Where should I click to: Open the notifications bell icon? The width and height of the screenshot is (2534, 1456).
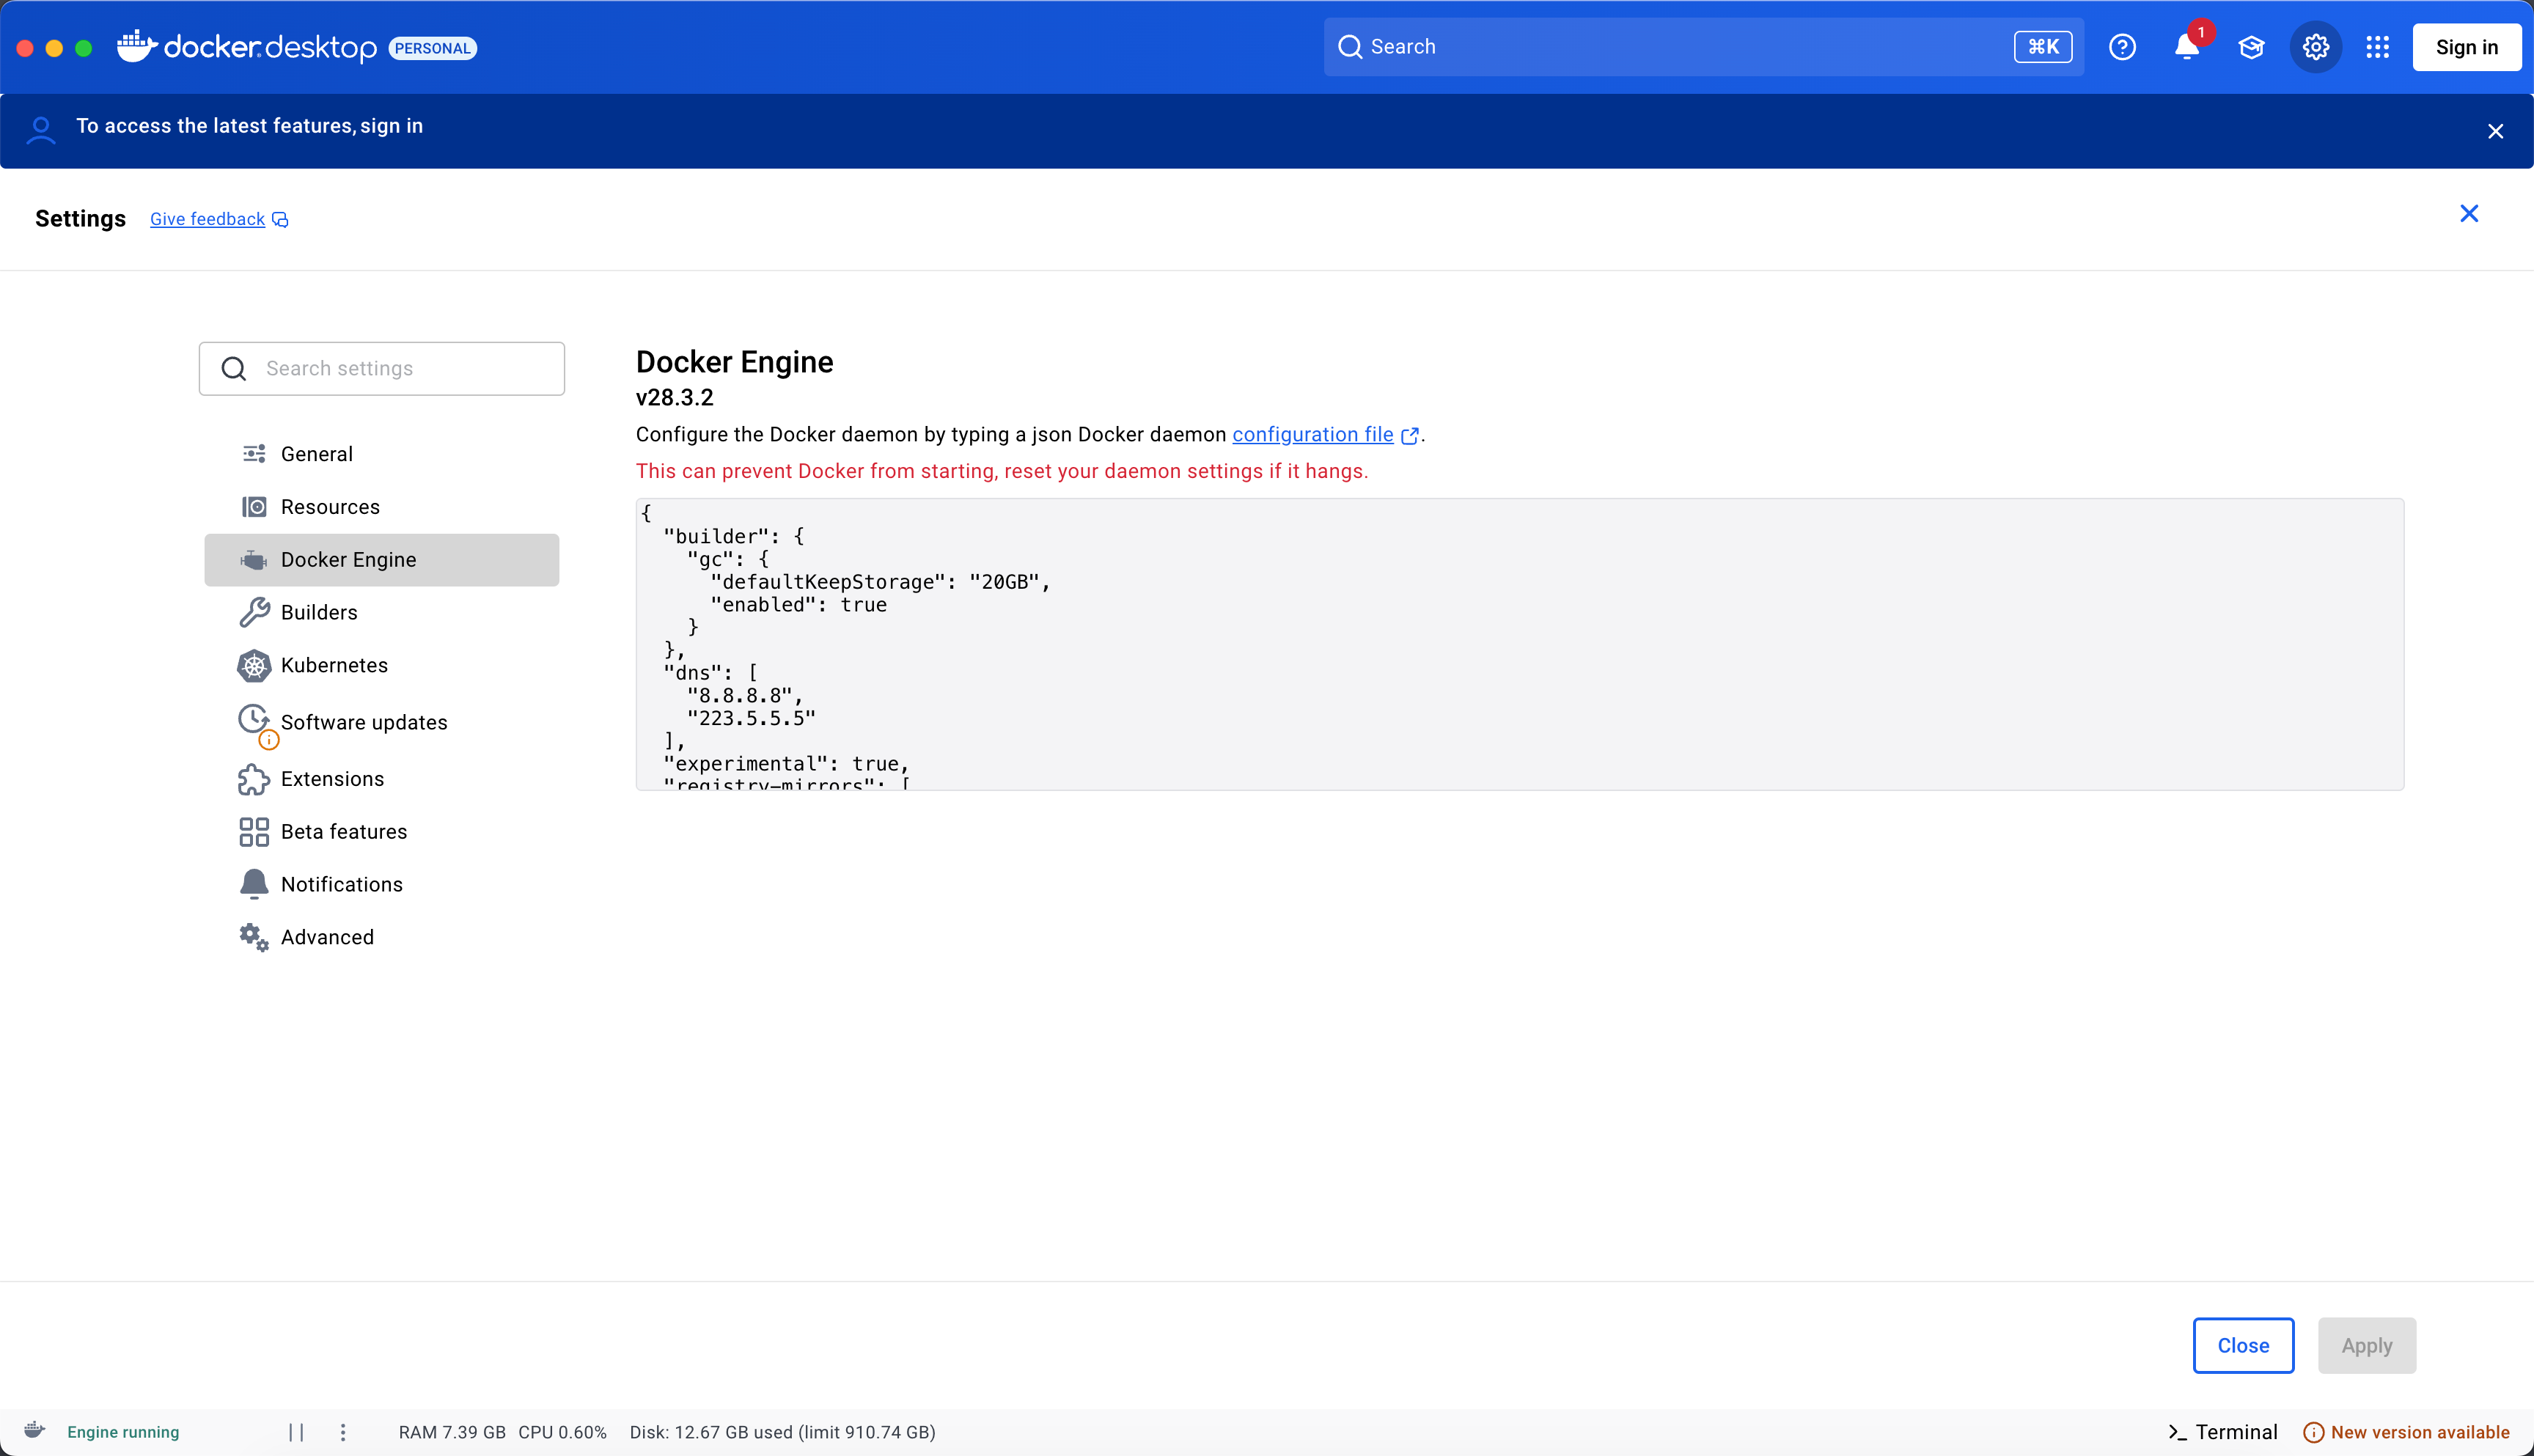coord(2186,47)
